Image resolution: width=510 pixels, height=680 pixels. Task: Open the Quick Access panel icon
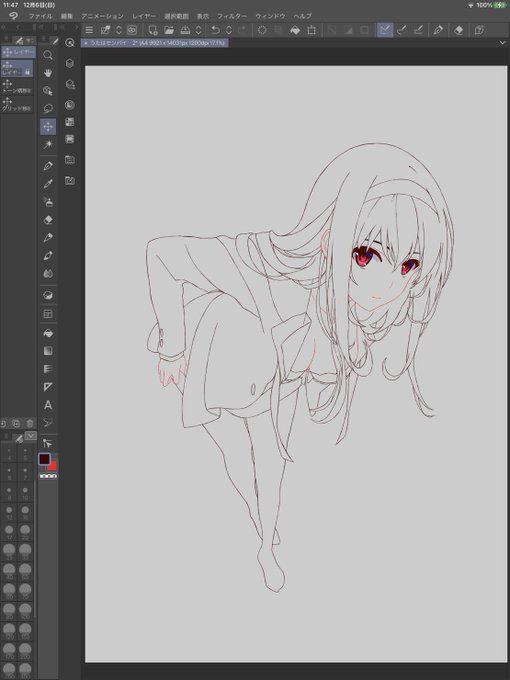[70, 42]
